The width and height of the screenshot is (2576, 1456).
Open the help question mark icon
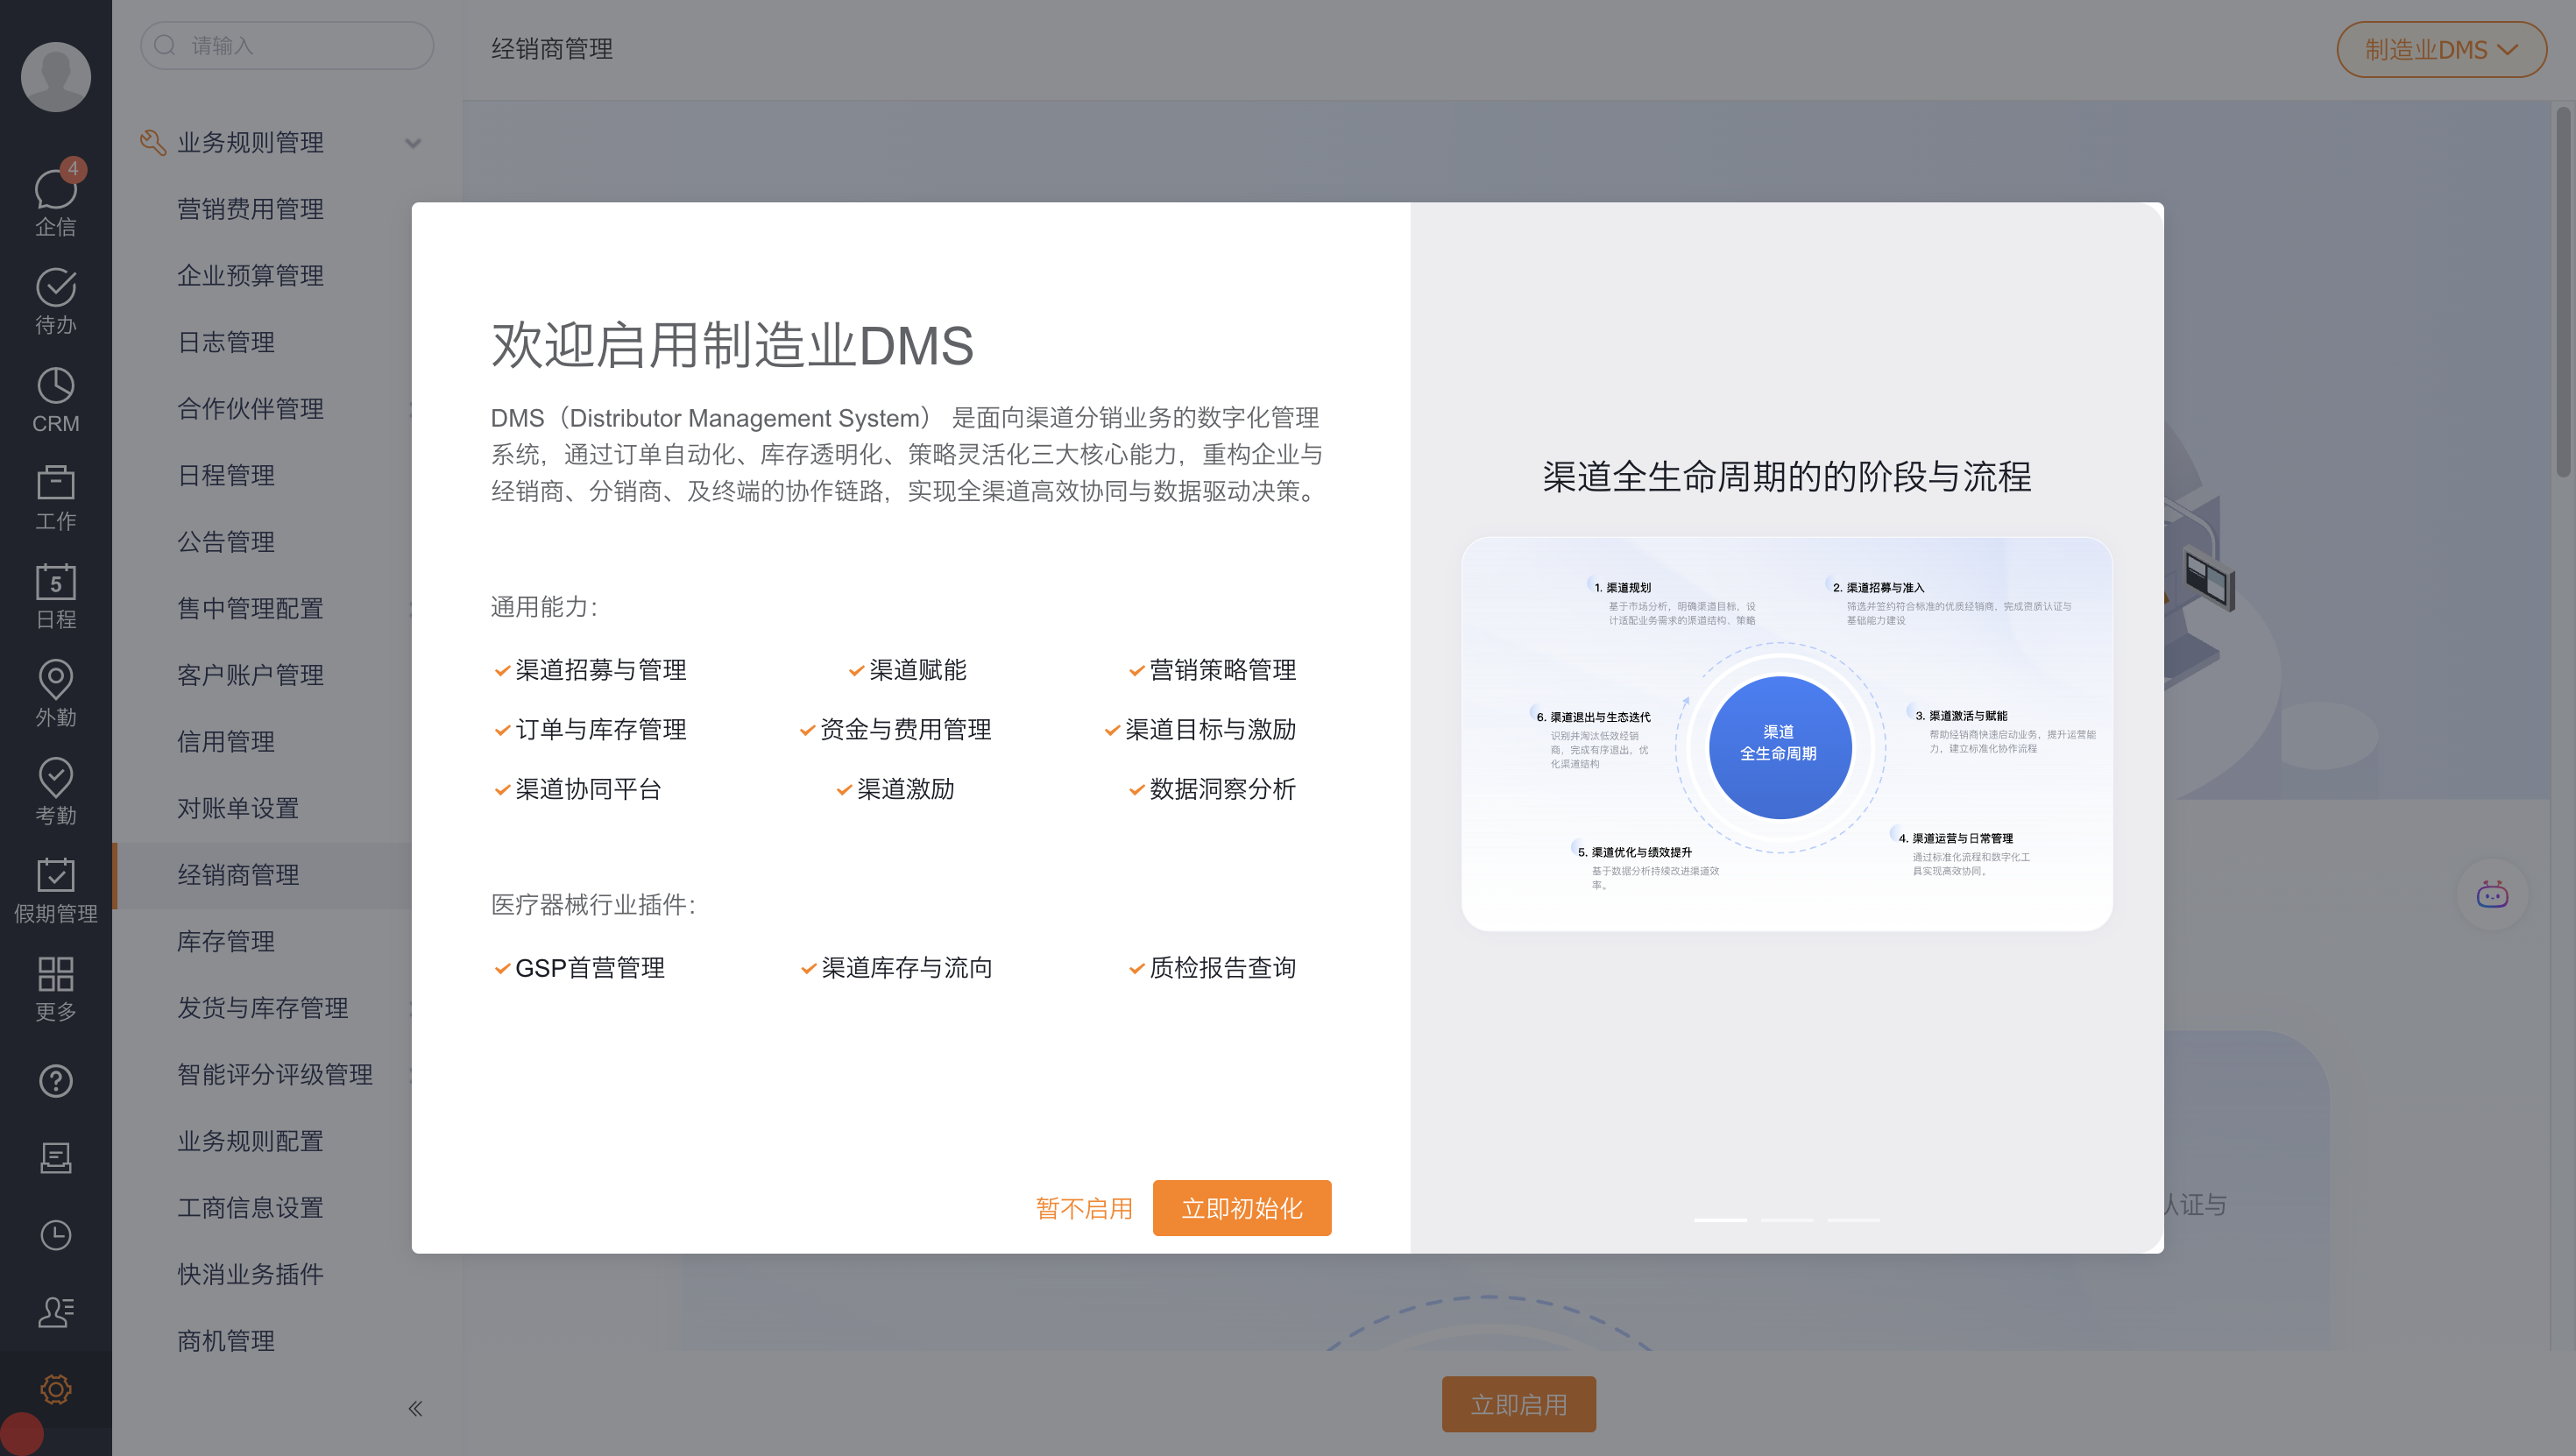55,1081
